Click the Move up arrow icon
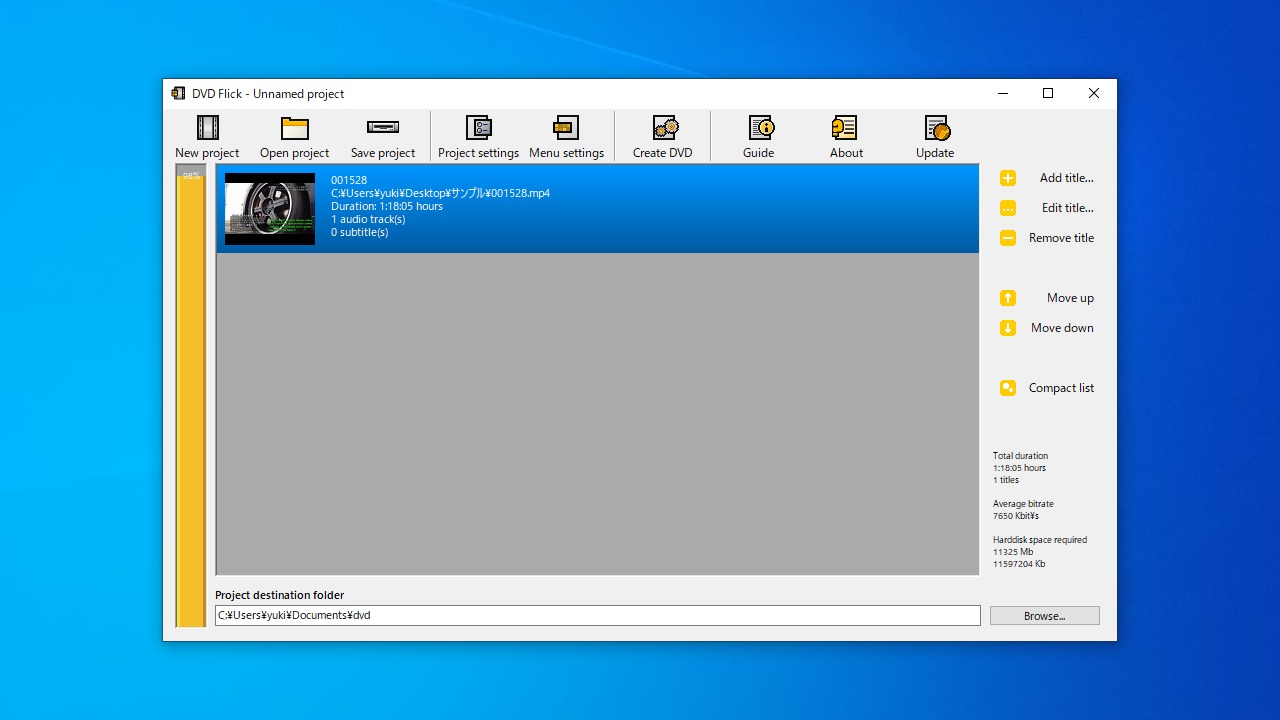Image resolution: width=1280 pixels, height=720 pixels. point(1008,298)
